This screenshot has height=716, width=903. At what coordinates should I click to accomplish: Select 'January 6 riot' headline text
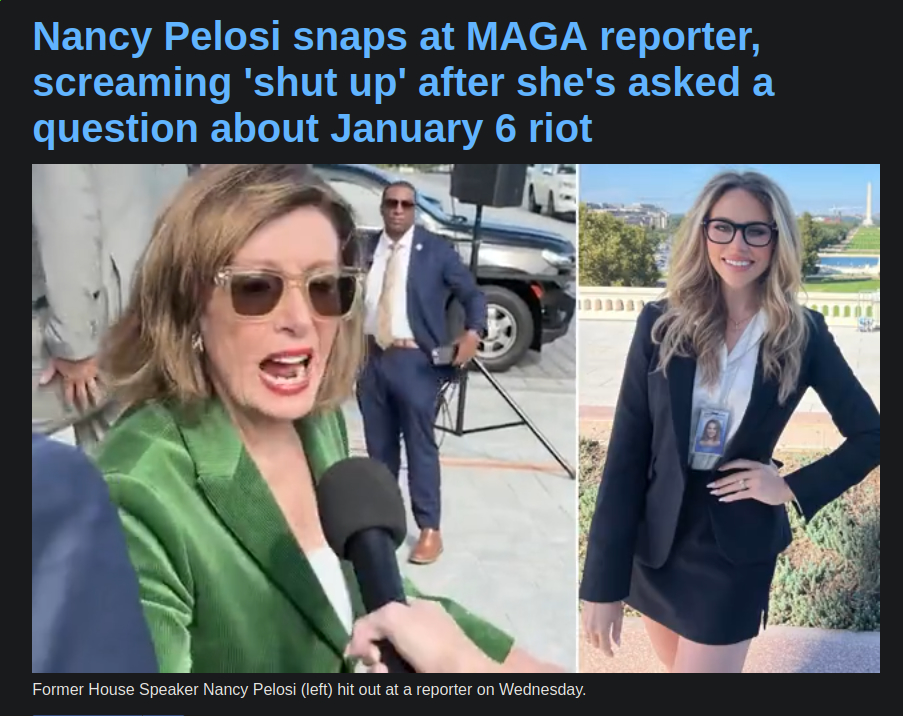tap(461, 128)
